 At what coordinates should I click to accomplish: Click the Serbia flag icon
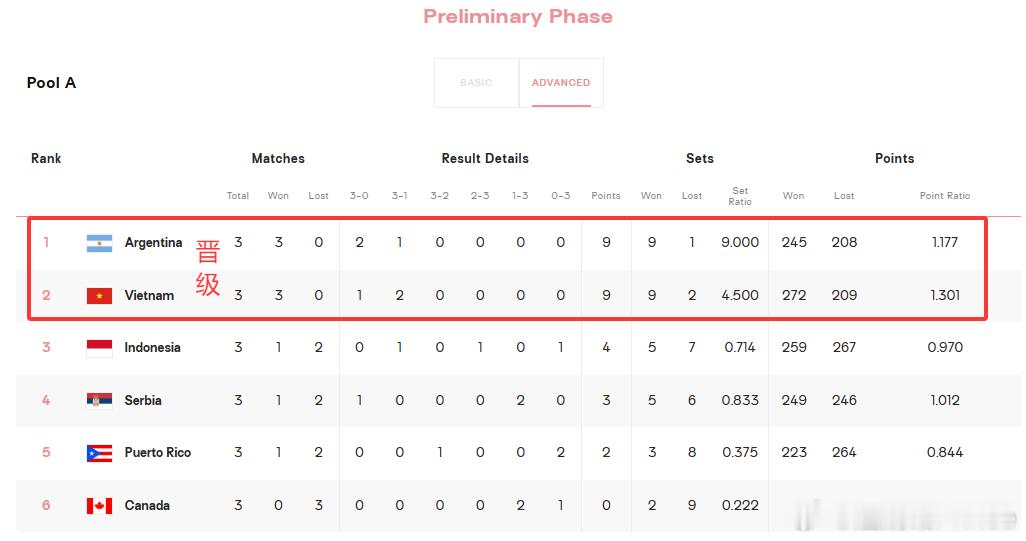[x=99, y=400]
